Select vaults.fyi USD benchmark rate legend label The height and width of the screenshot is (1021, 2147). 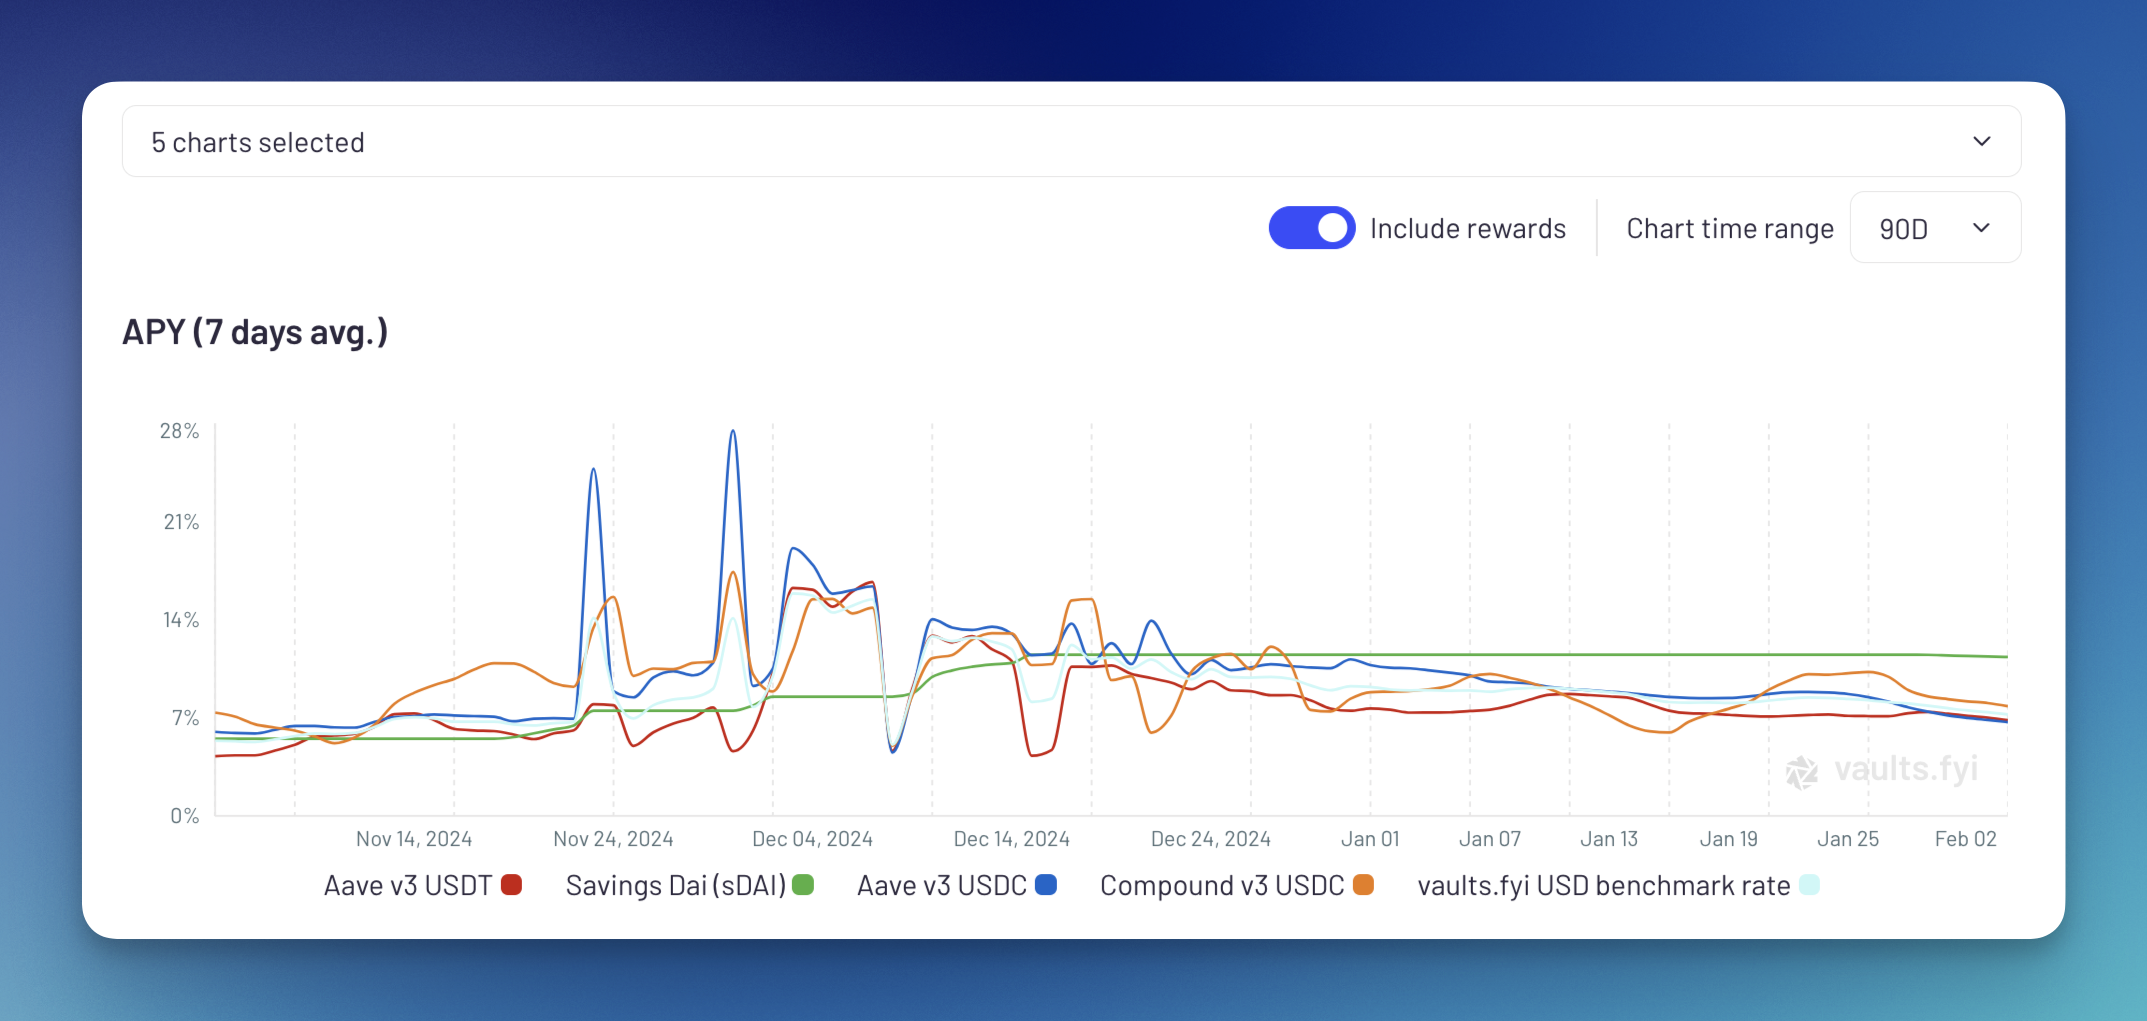click(x=1604, y=886)
